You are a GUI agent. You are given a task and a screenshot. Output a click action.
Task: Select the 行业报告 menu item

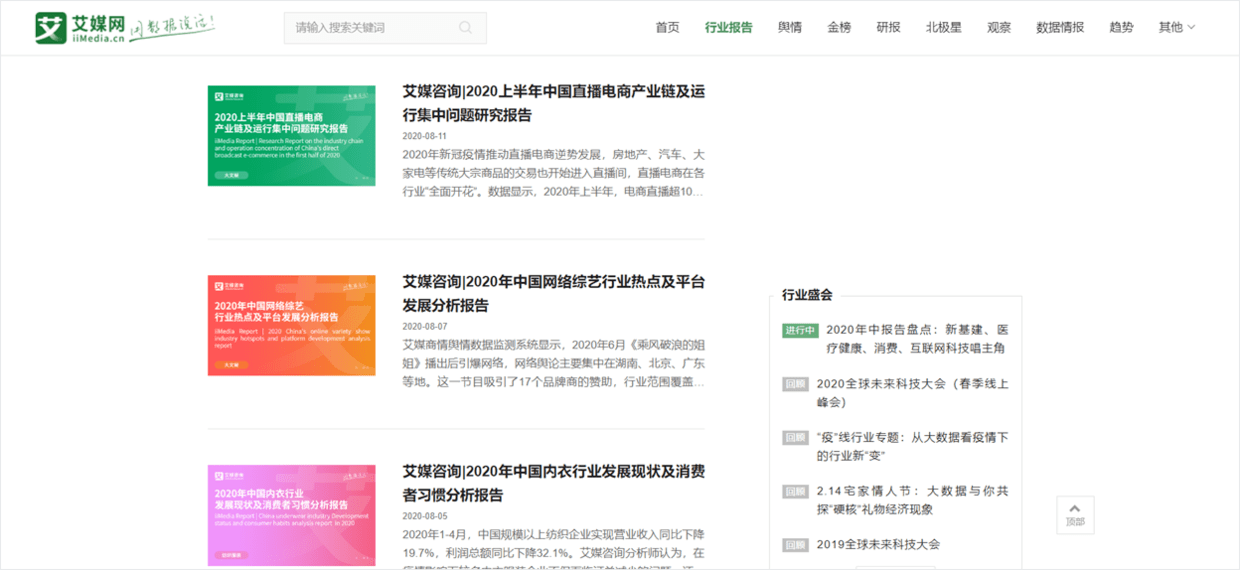coord(728,27)
